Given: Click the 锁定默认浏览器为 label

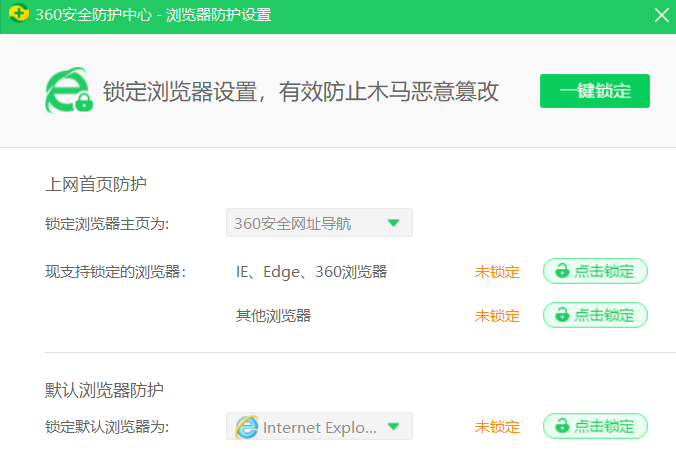Looking at the screenshot, I should (x=107, y=427).
